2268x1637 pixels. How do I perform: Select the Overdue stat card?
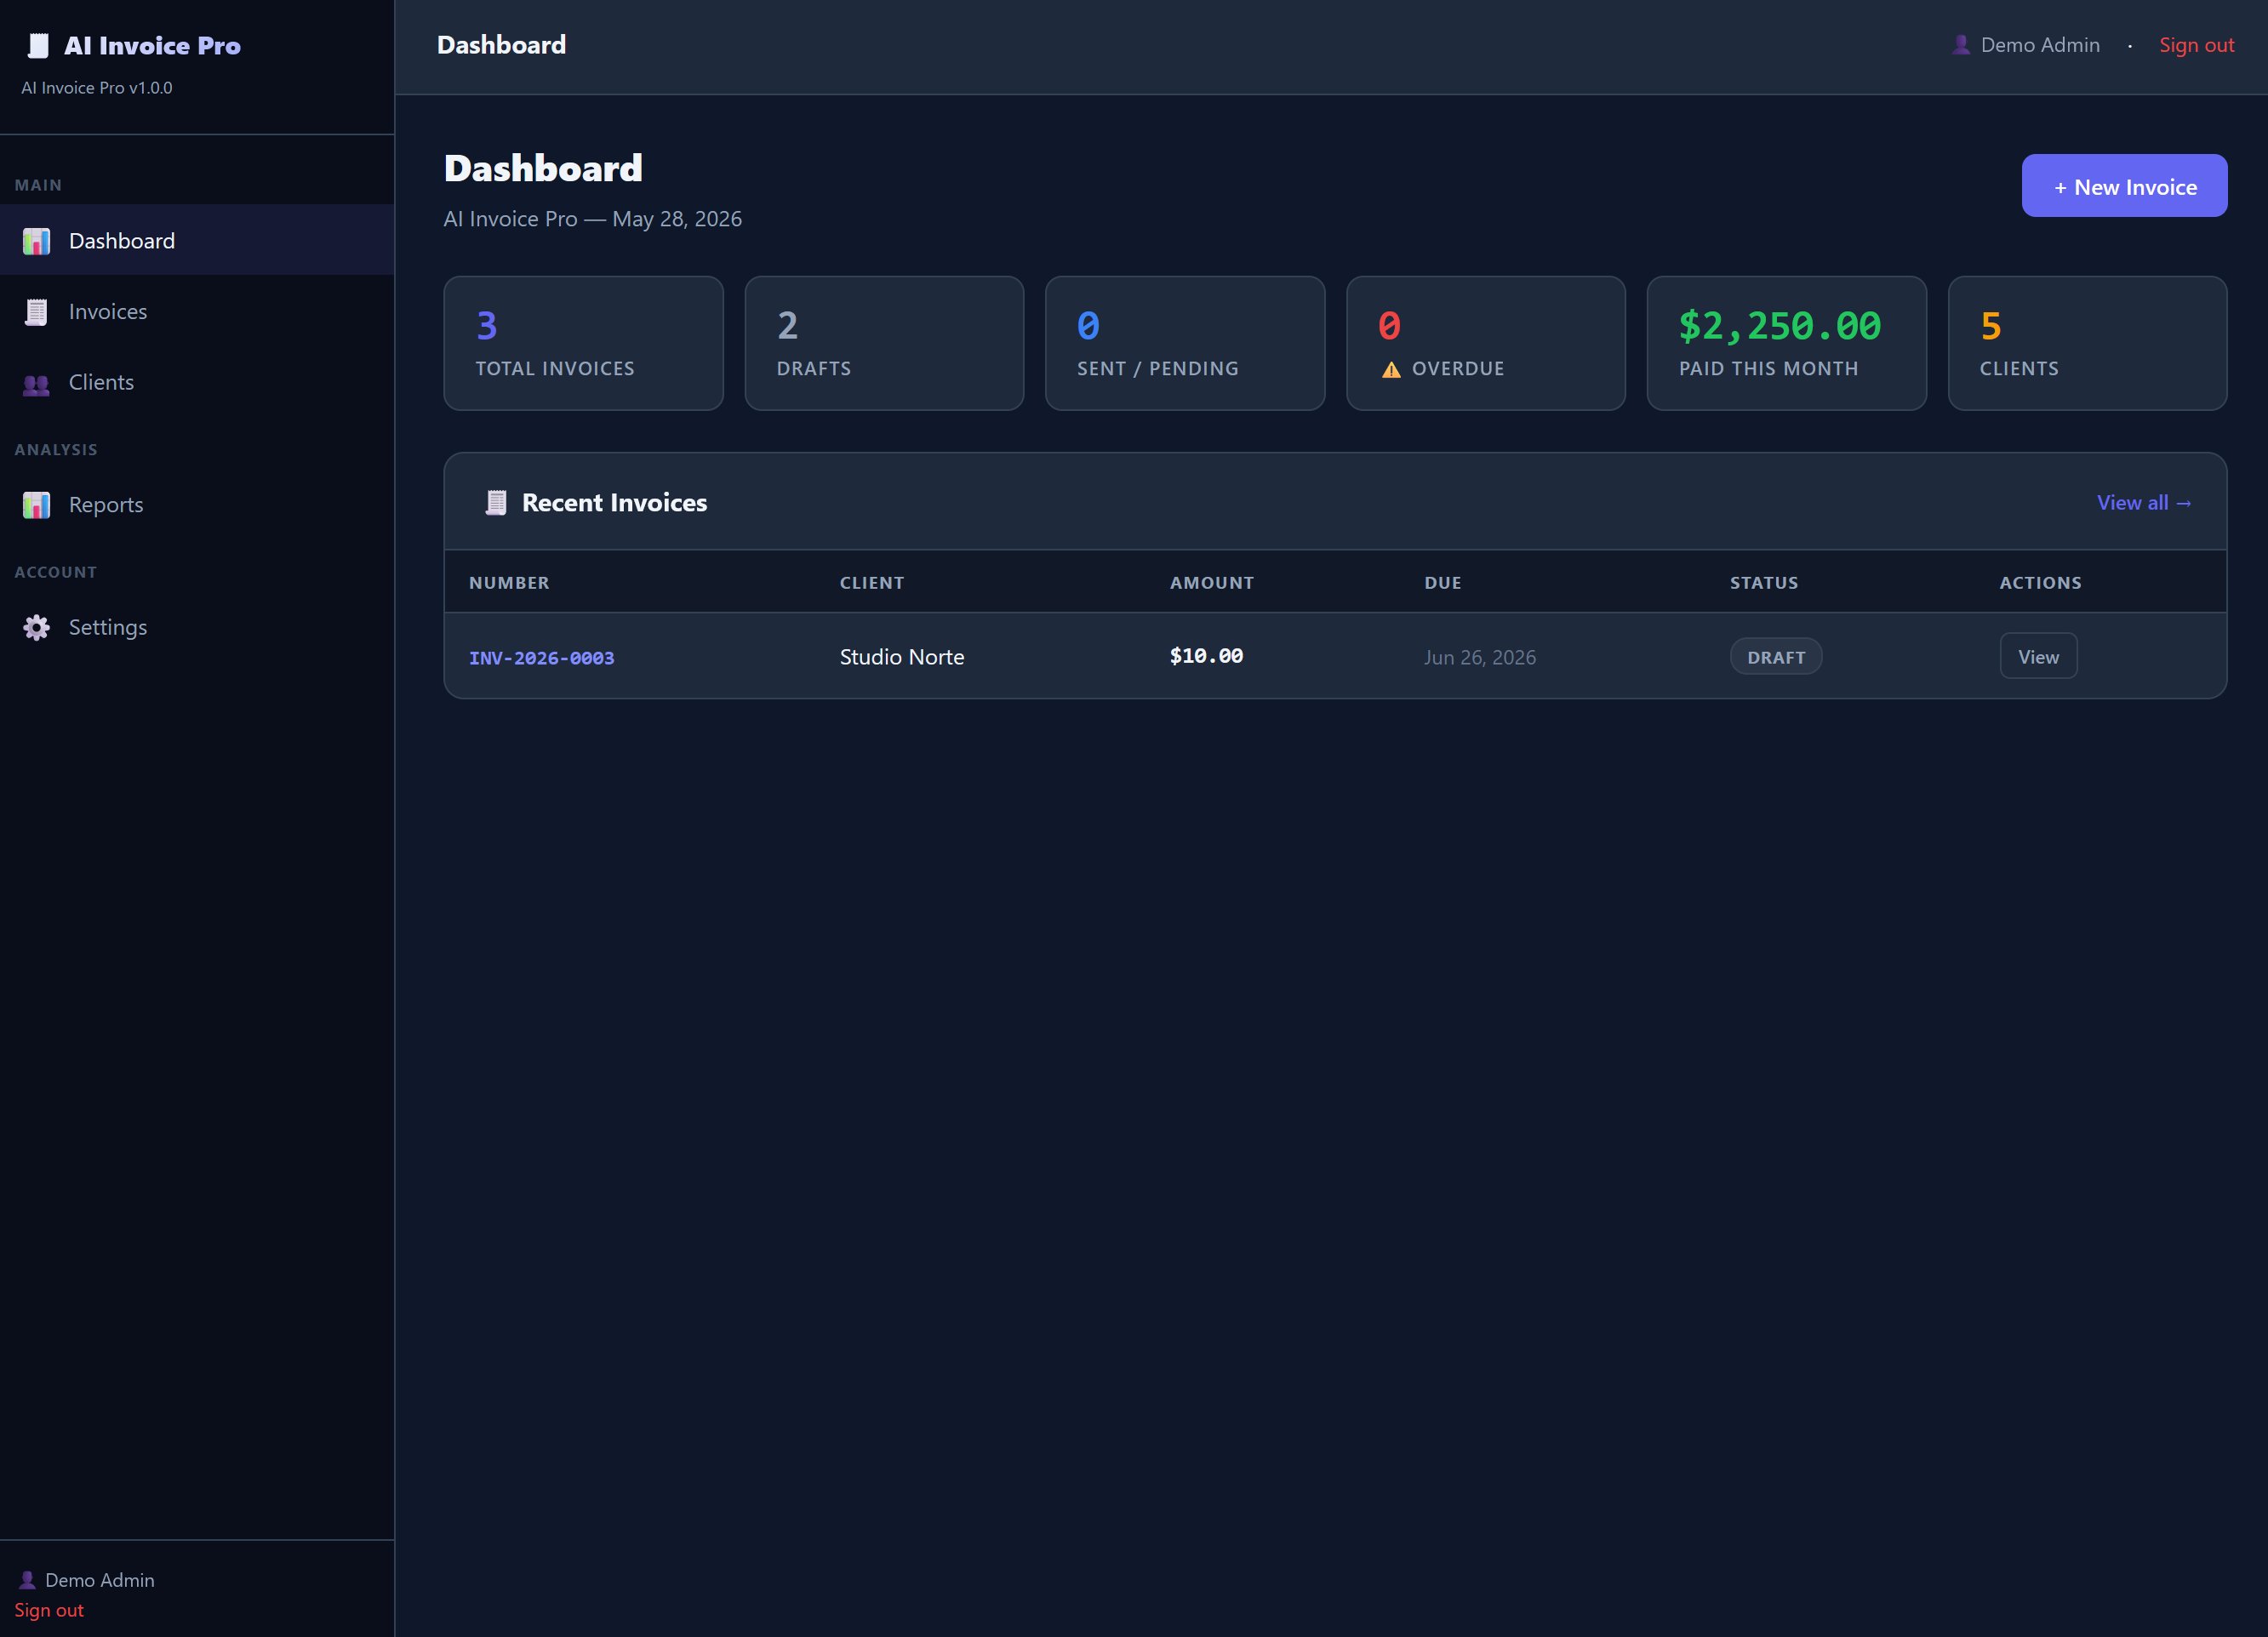pos(1486,343)
